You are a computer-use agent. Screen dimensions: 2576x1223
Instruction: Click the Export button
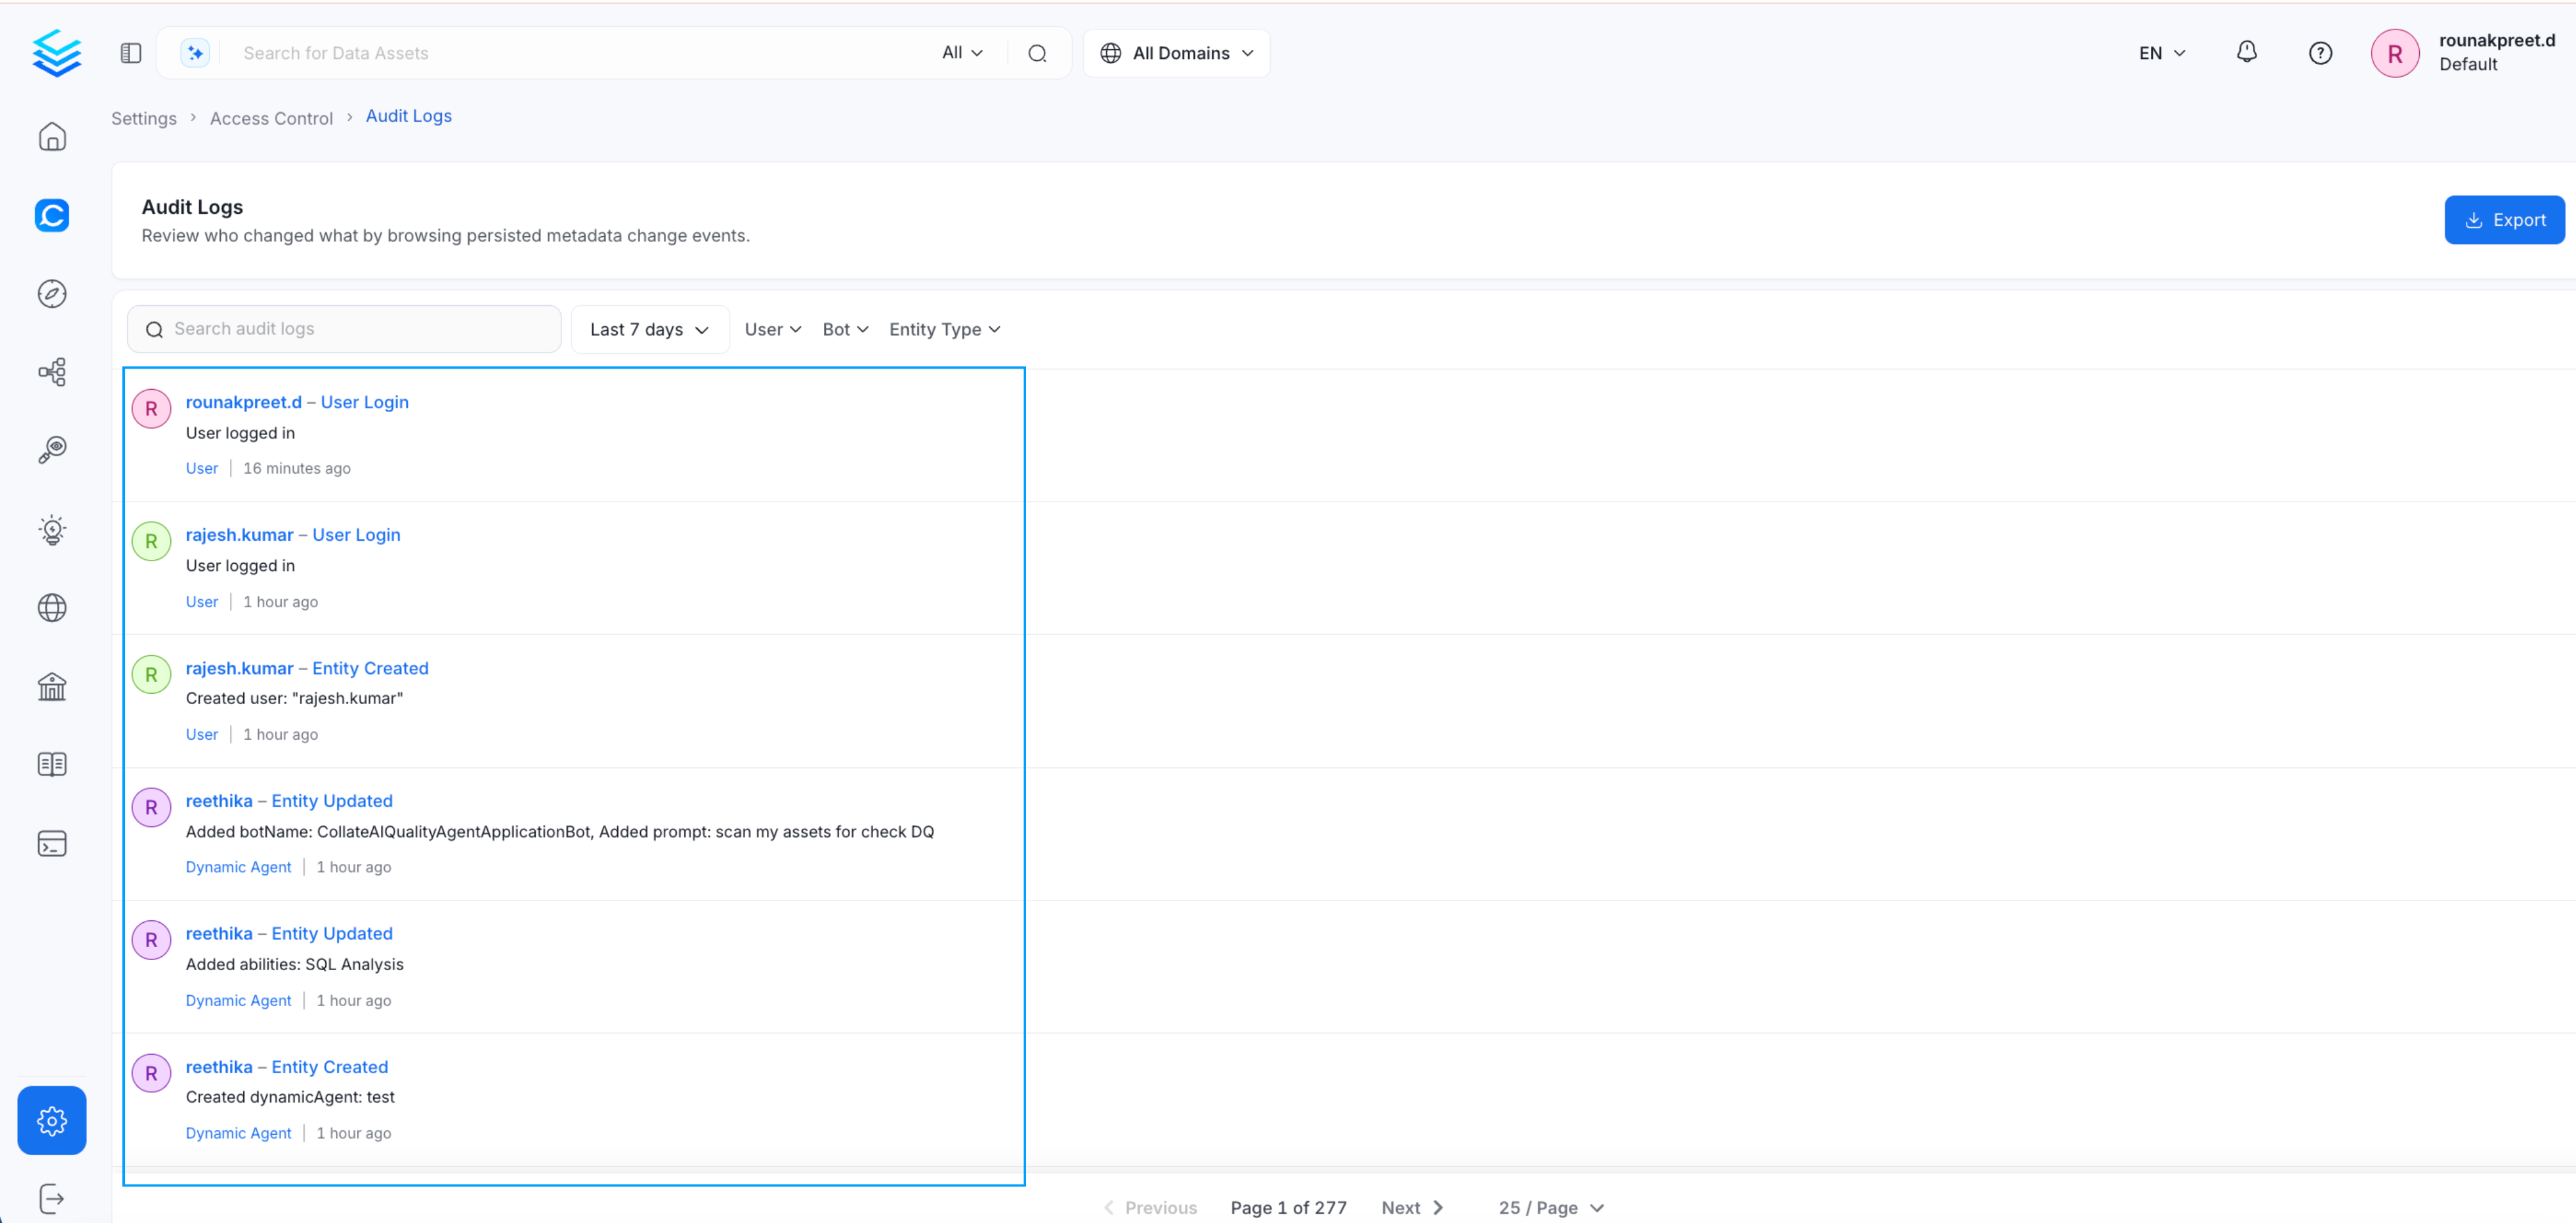click(2504, 219)
